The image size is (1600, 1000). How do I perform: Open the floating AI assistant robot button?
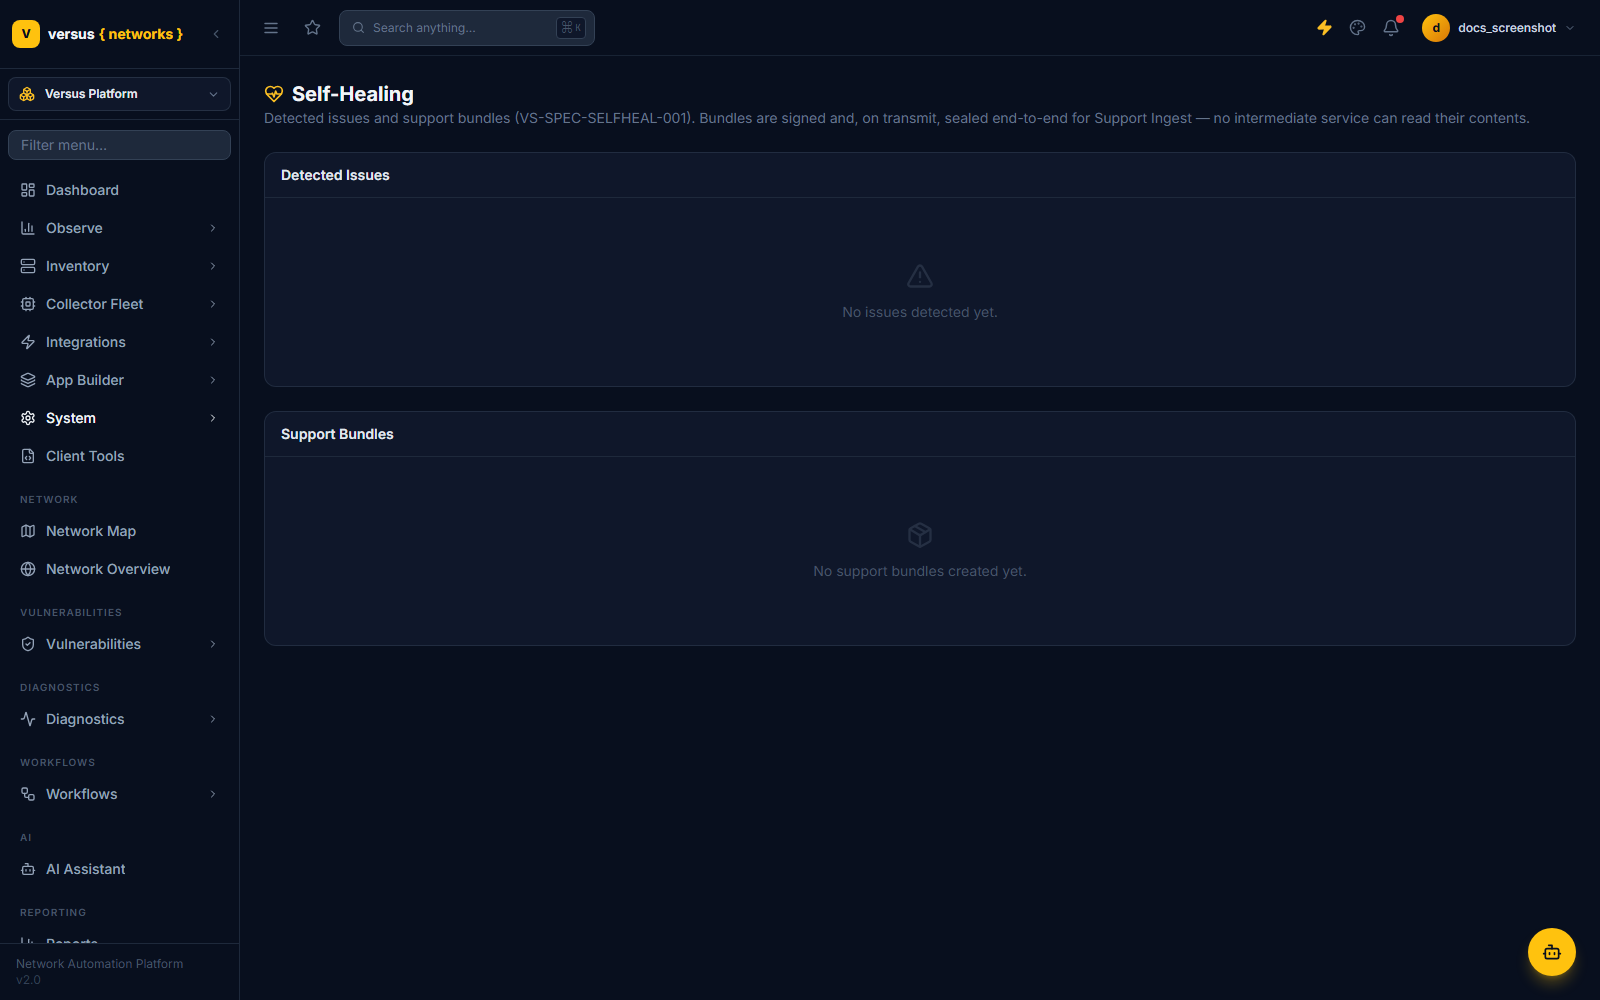[1552, 952]
